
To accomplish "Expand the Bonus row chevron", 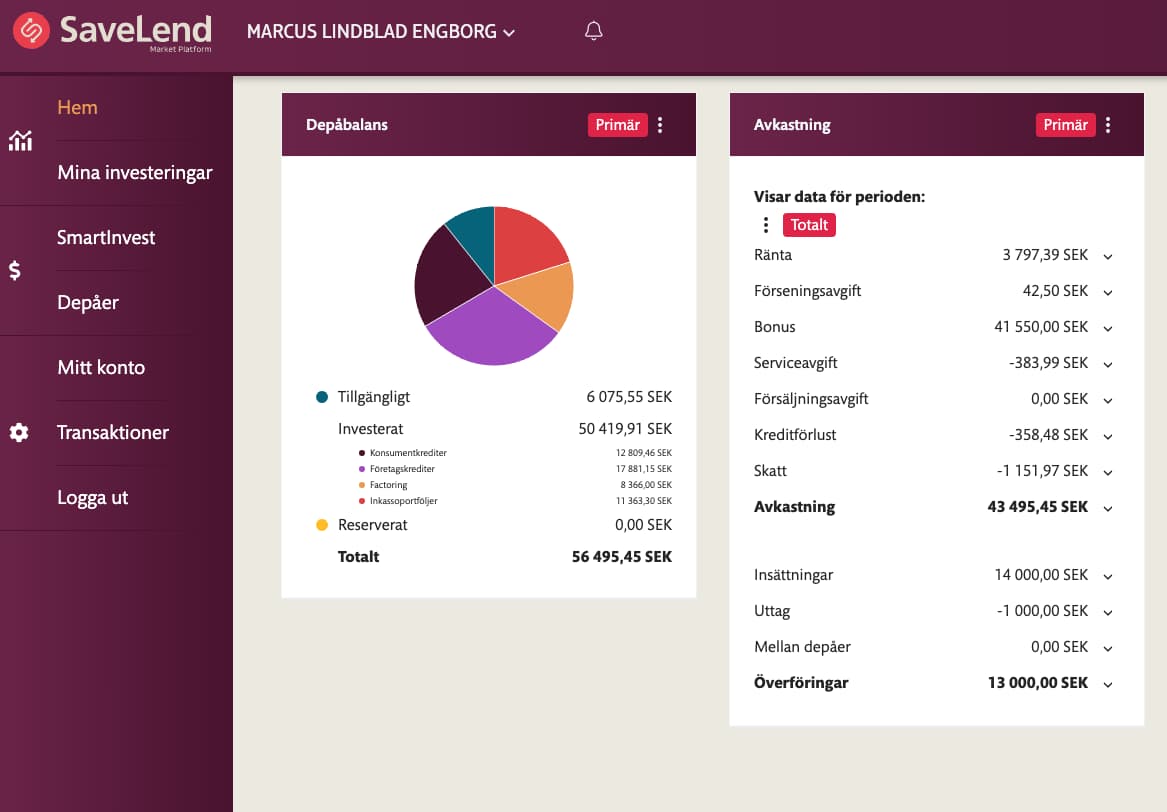I will click(x=1107, y=328).
